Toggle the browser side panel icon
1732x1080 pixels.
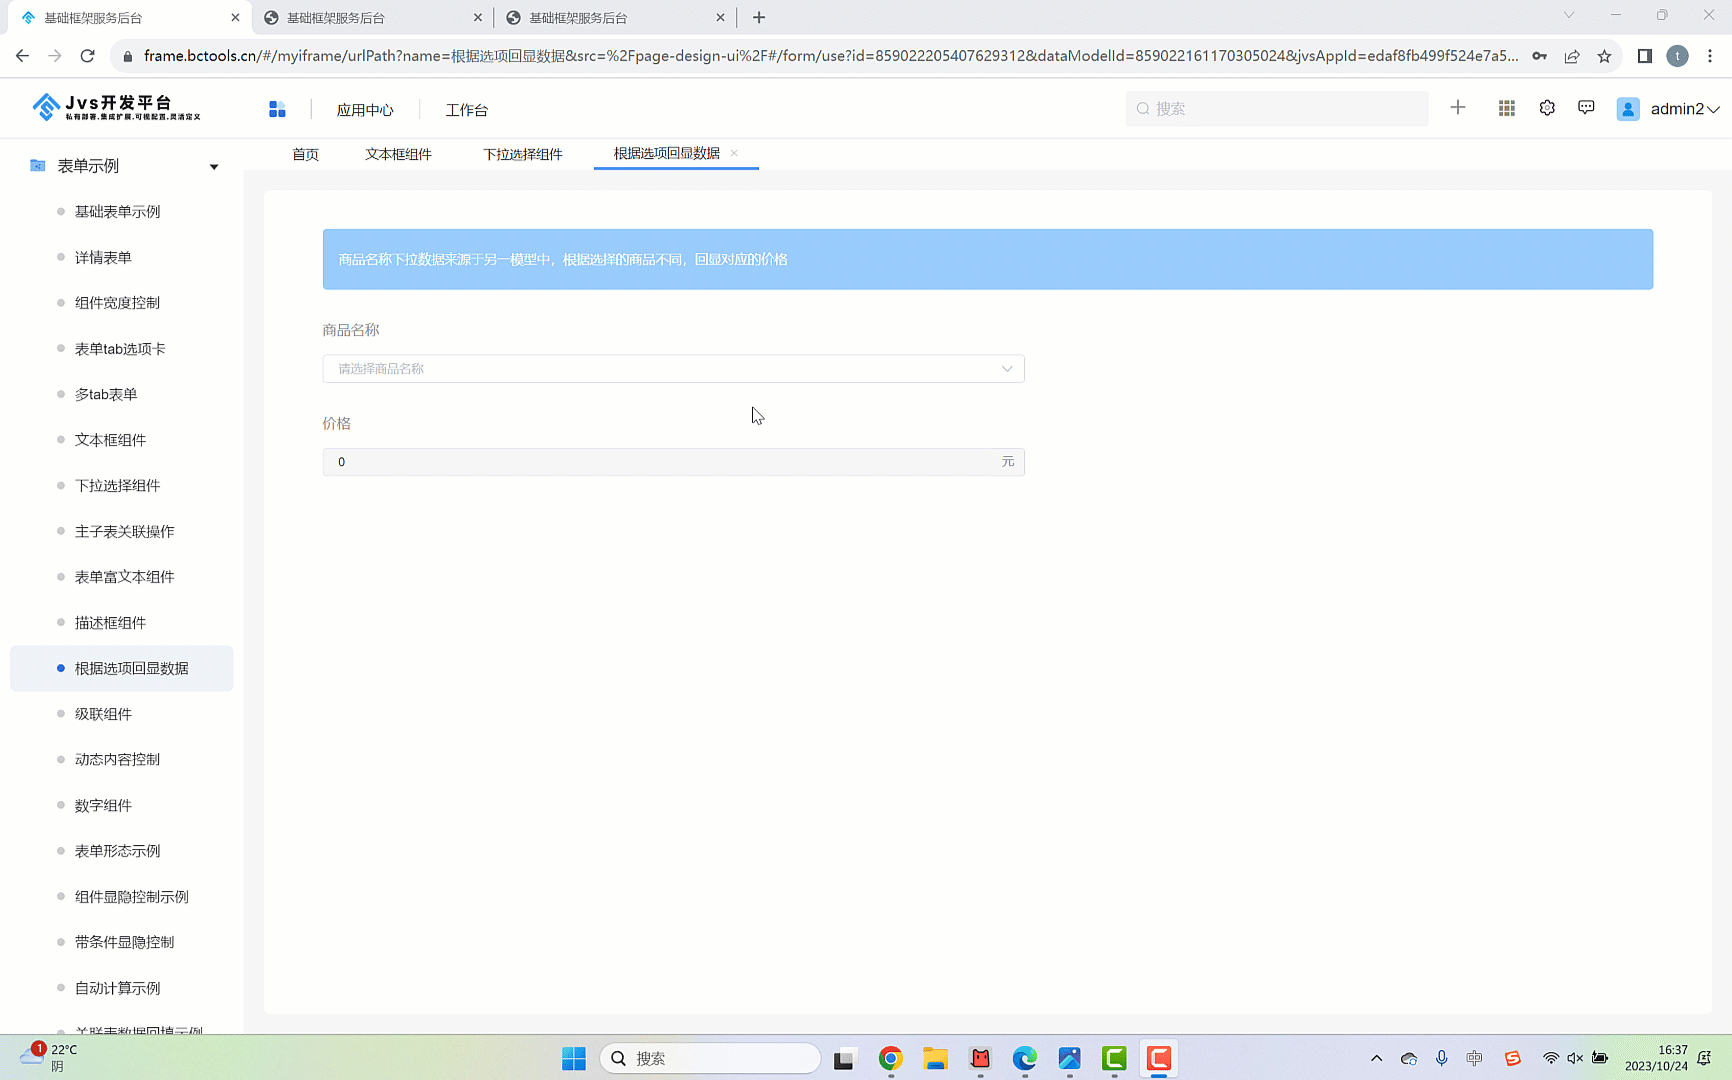coord(1645,56)
